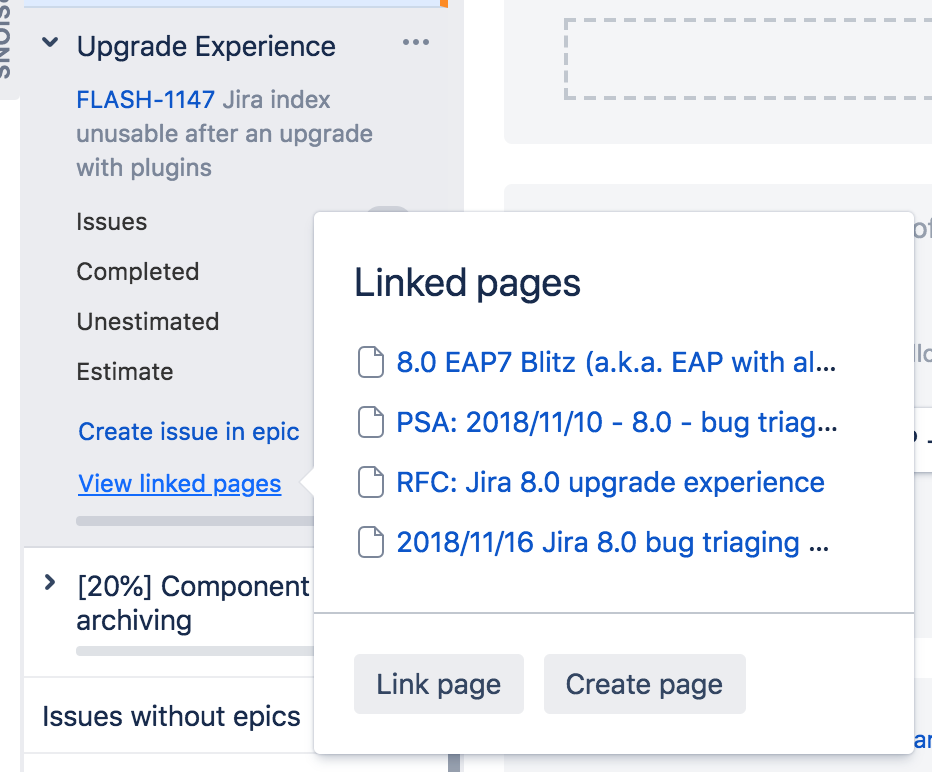Image resolution: width=932 pixels, height=772 pixels.
Task: Open PSA 2018/11/10 bug triage page
Action: point(617,423)
